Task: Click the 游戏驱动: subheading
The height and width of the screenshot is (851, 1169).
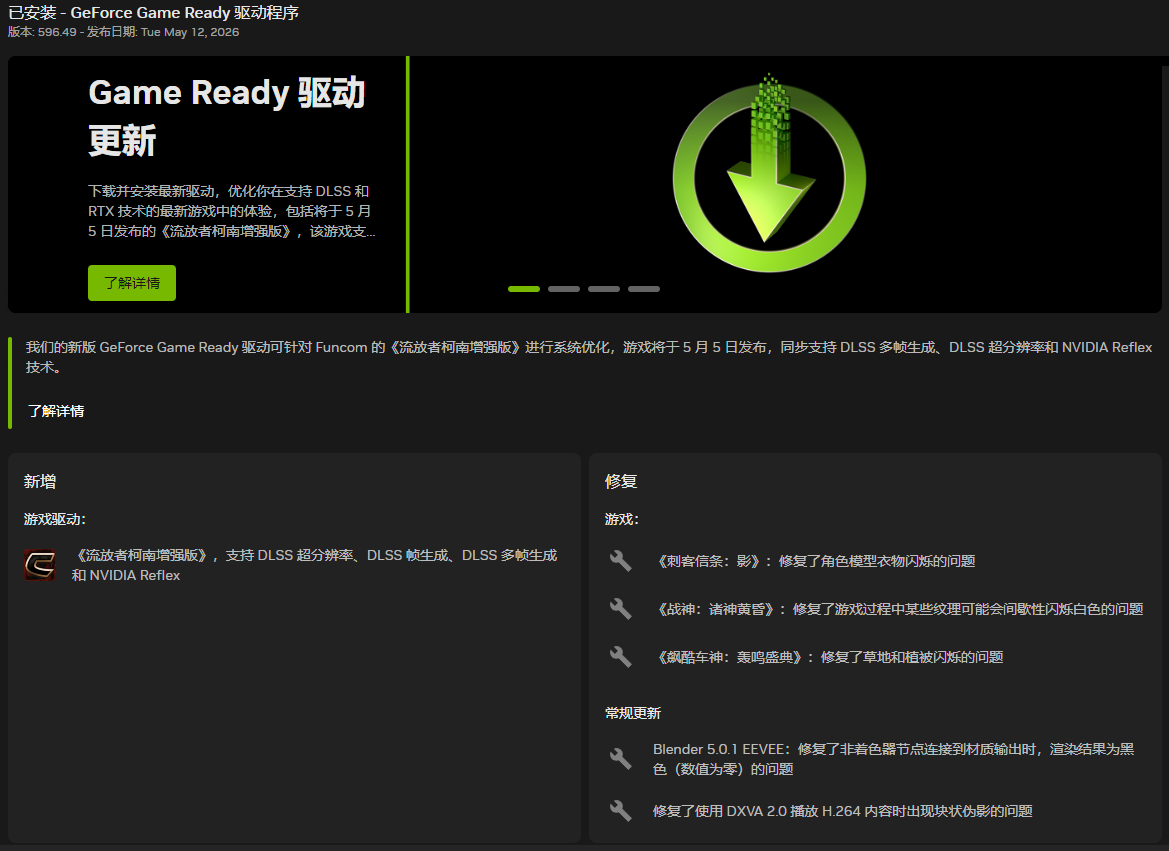Action: [x=54, y=519]
